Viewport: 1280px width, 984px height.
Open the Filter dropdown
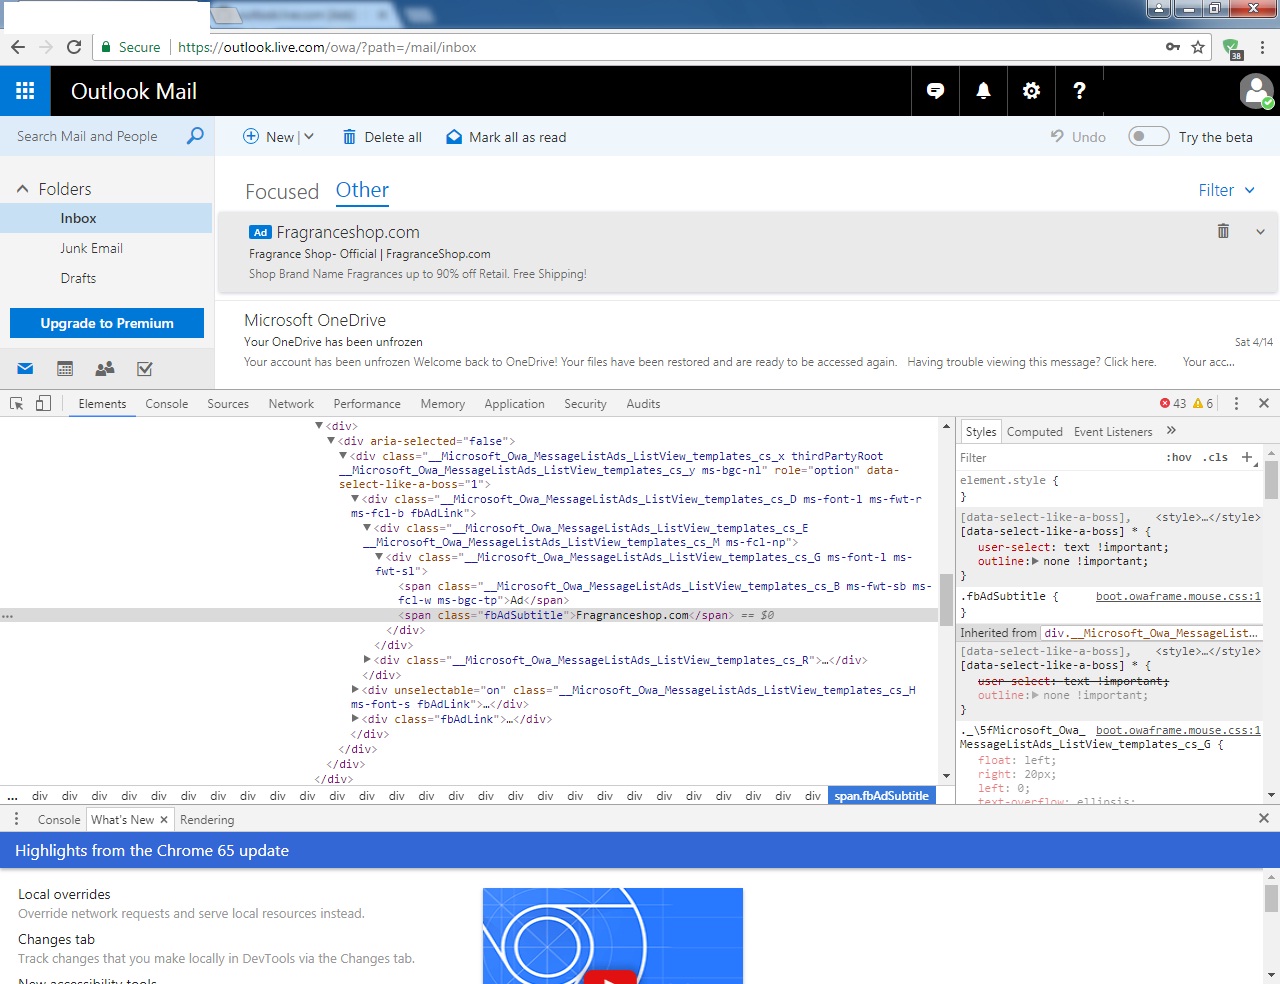1226,190
